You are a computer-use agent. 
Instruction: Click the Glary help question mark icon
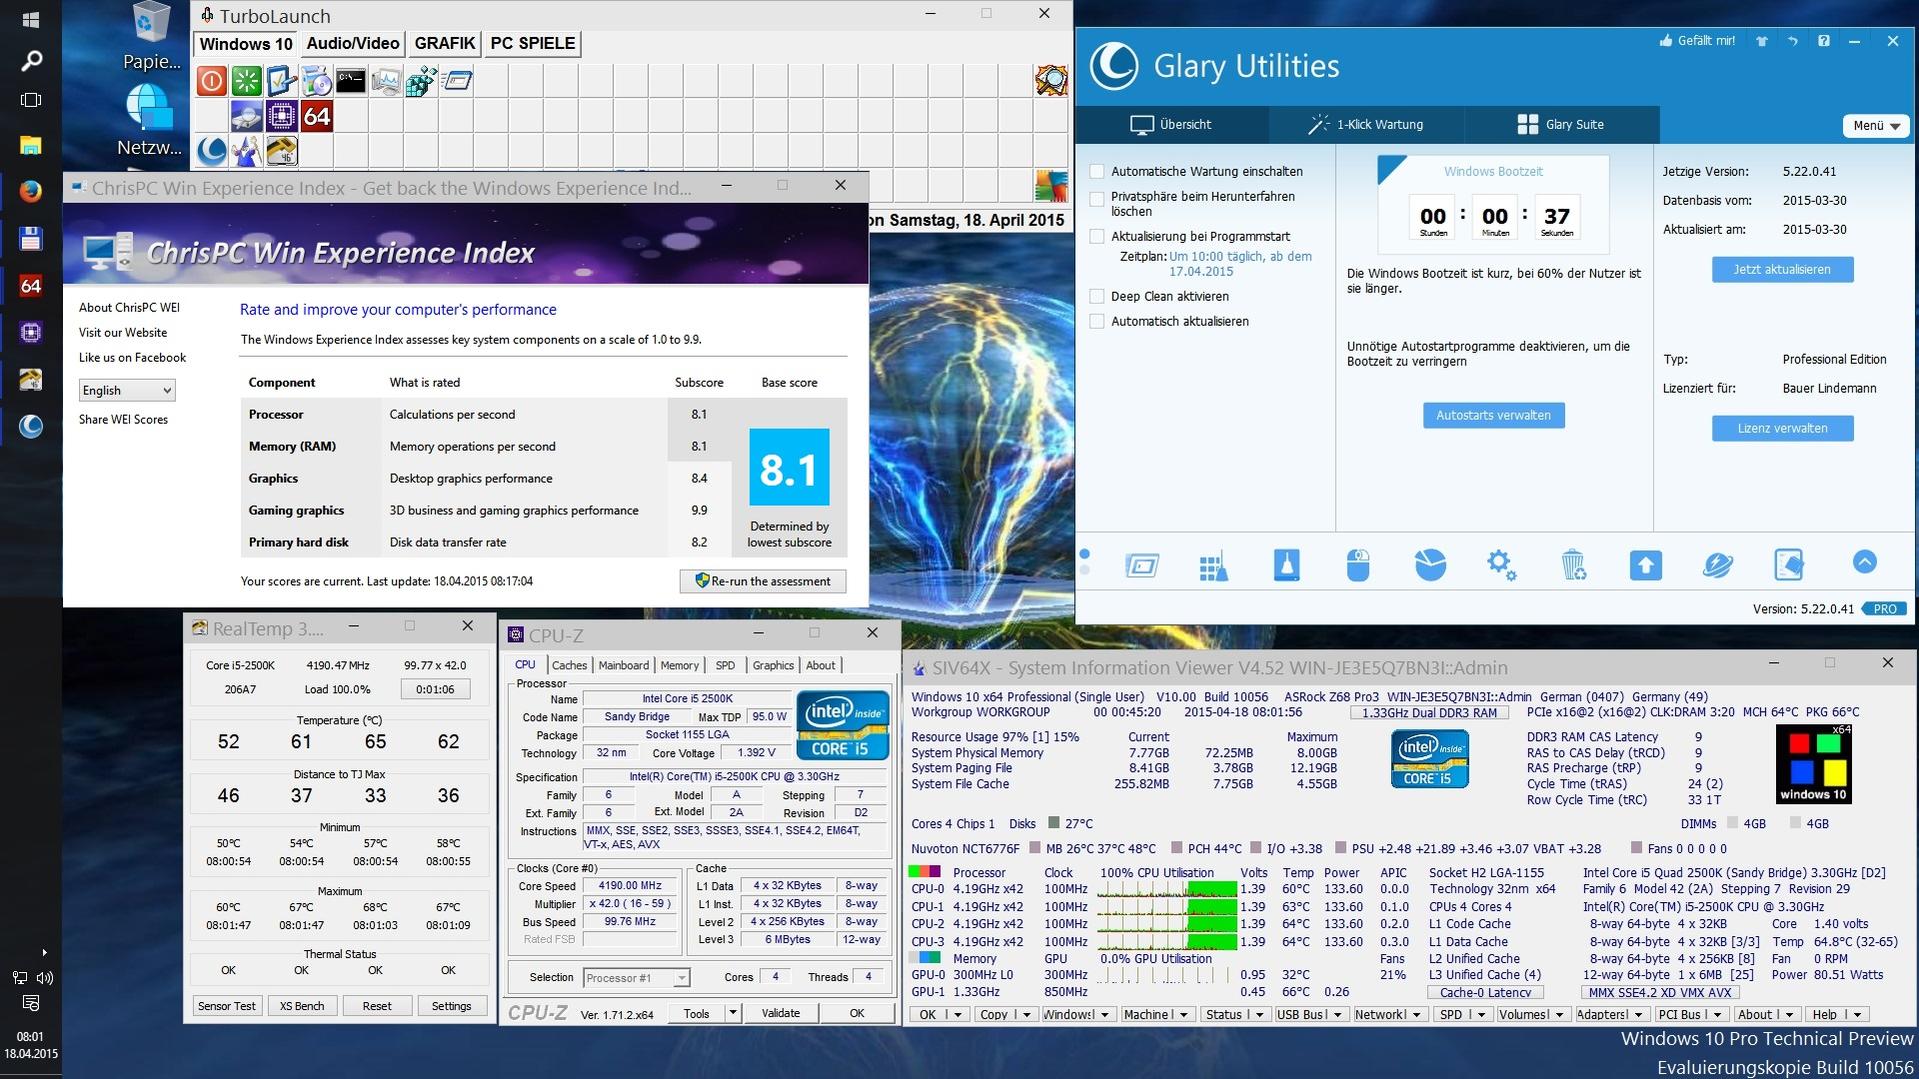tap(1824, 41)
